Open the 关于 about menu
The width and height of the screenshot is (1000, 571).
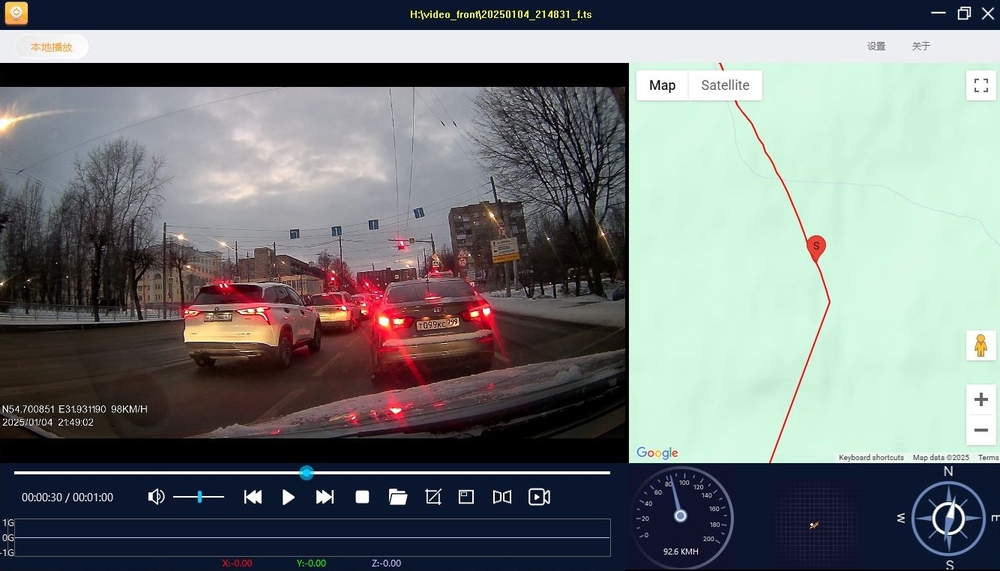[x=921, y=46]
